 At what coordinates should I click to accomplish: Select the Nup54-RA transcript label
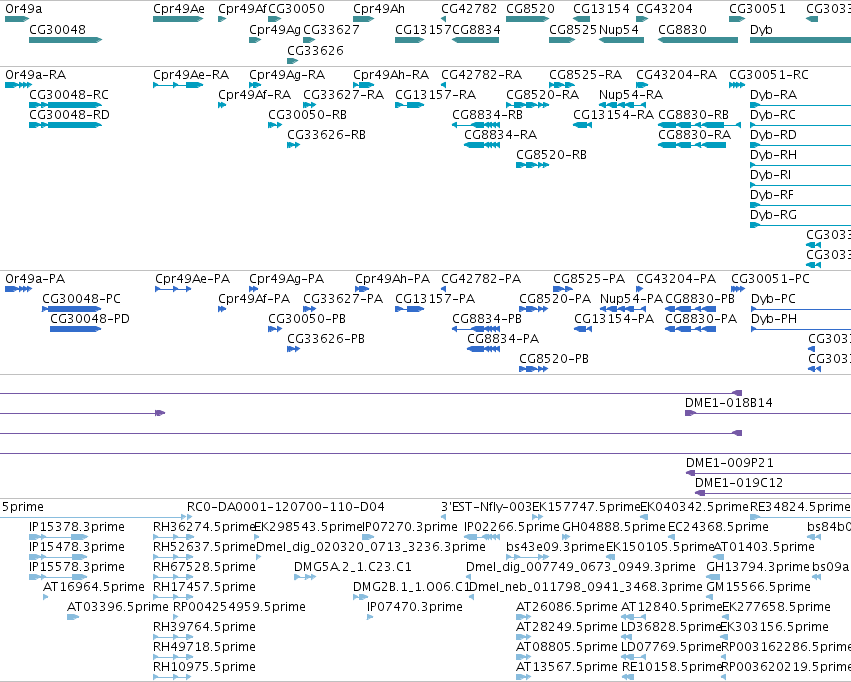pyautogui.click(x=631, y=94)
